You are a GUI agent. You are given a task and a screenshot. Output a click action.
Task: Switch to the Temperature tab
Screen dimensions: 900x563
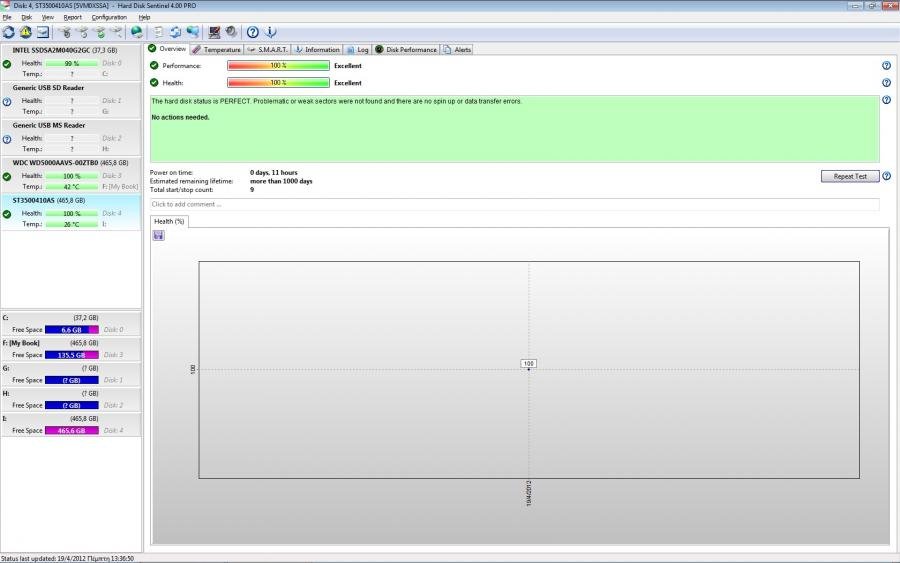coord(216,49)
